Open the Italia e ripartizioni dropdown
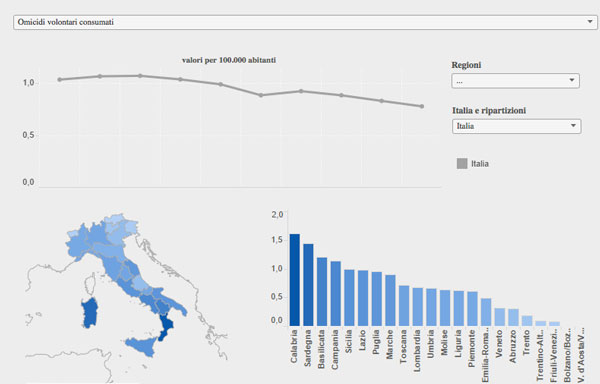Viewport: 600px width, 384px height. pos(517,126)
